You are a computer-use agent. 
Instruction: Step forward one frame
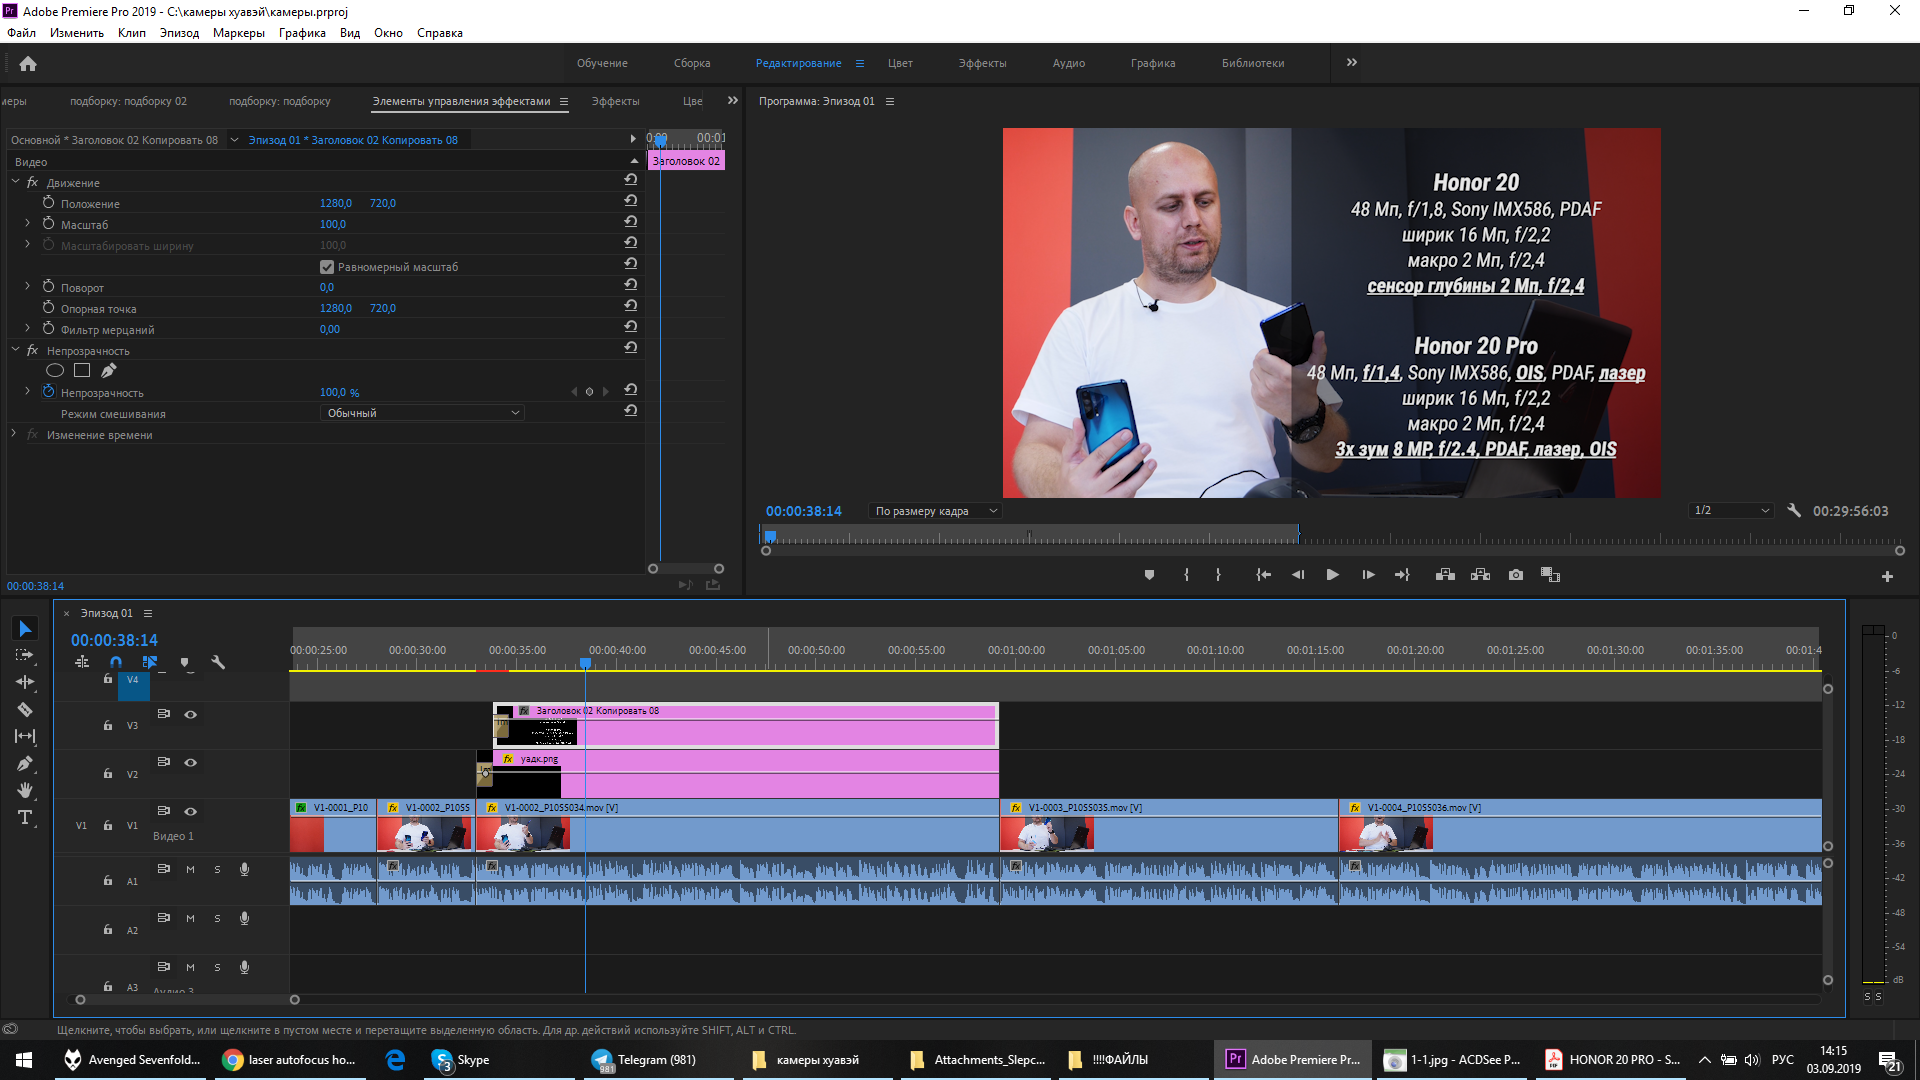[1368, 575]
